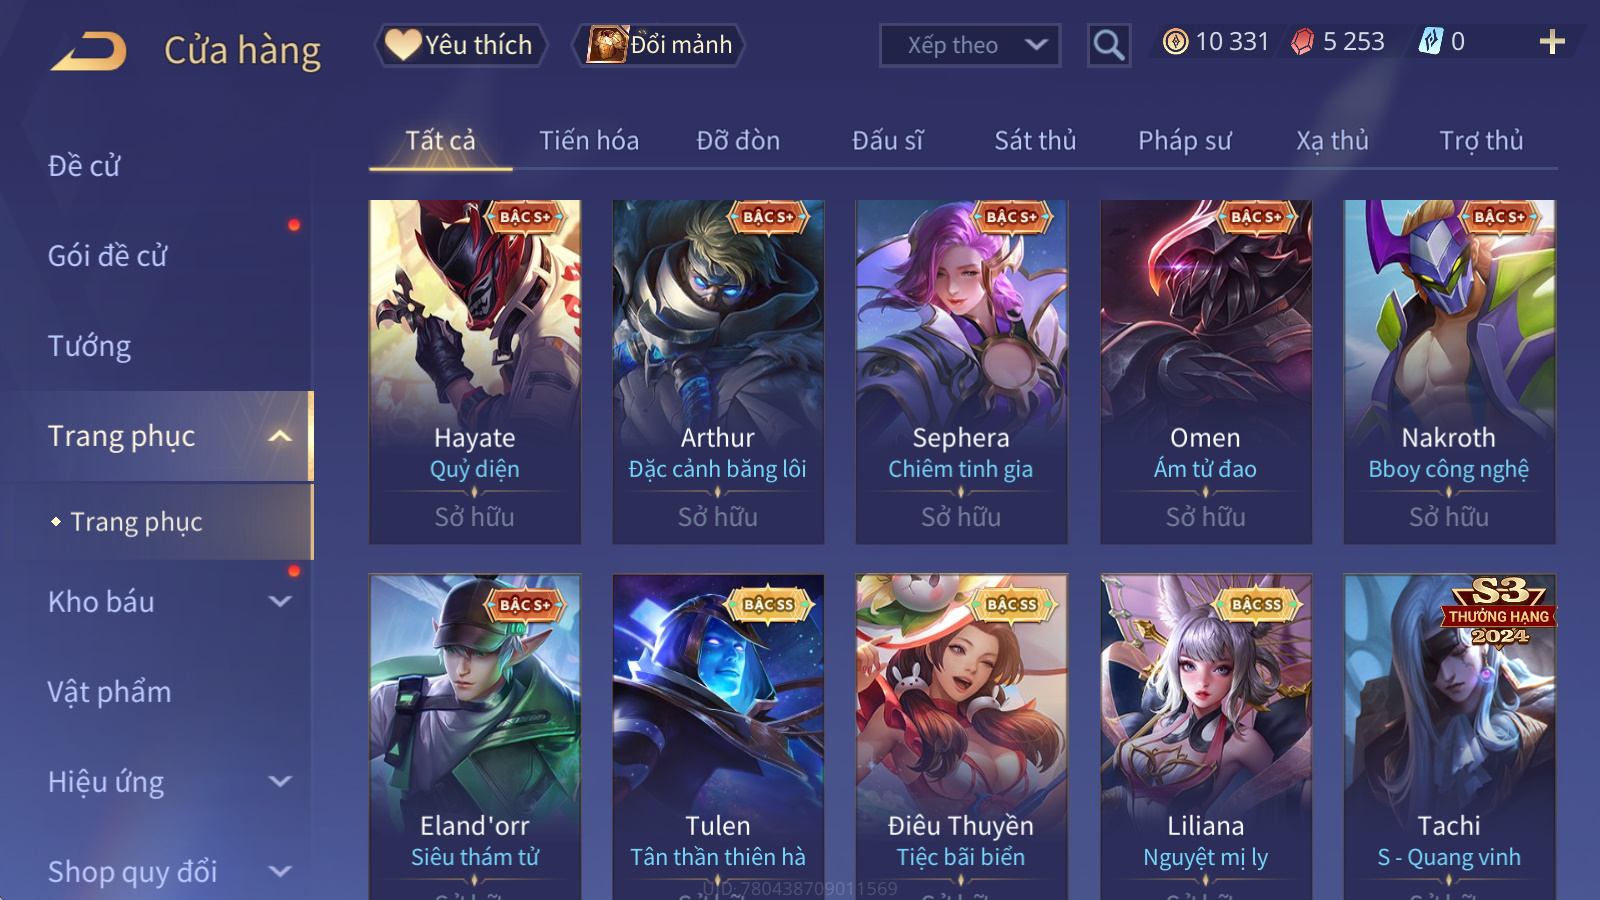Open the Tachi S - Quang vinh skin card

coord(1449,737)
